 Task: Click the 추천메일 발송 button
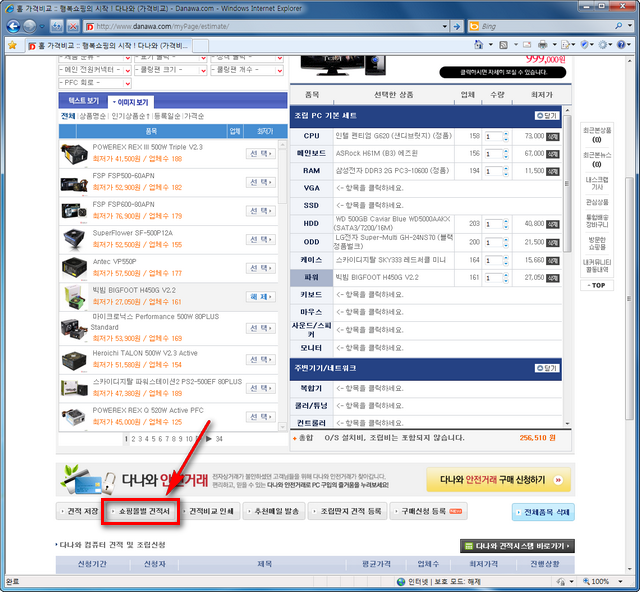coord(274,511)
